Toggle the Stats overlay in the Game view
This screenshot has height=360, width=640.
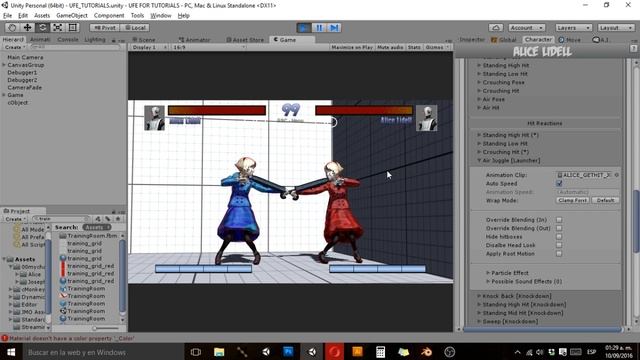414,47
